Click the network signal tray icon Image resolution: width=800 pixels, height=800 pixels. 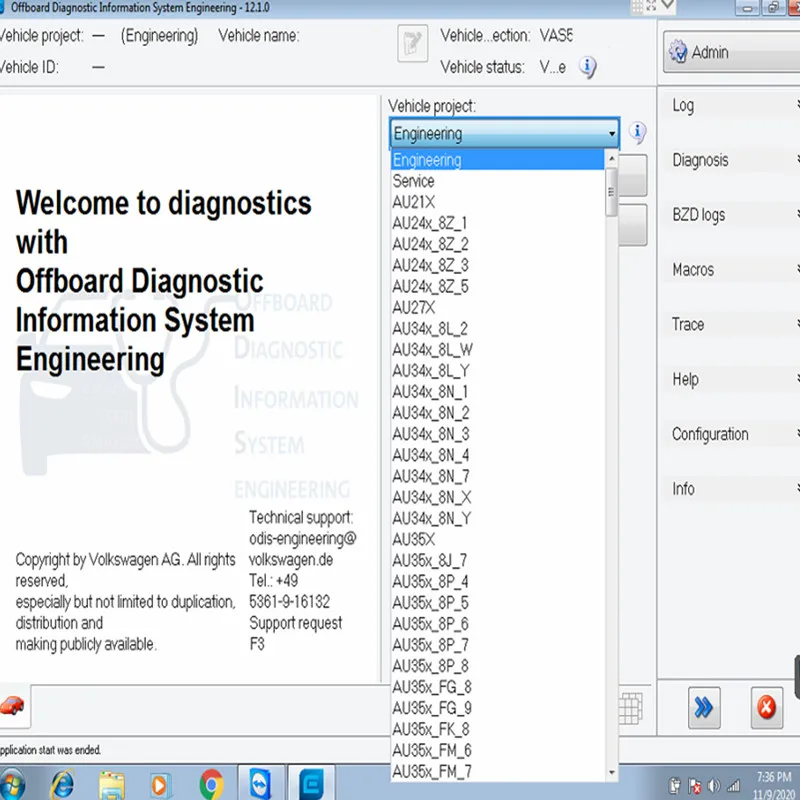[x=733, y=786]
